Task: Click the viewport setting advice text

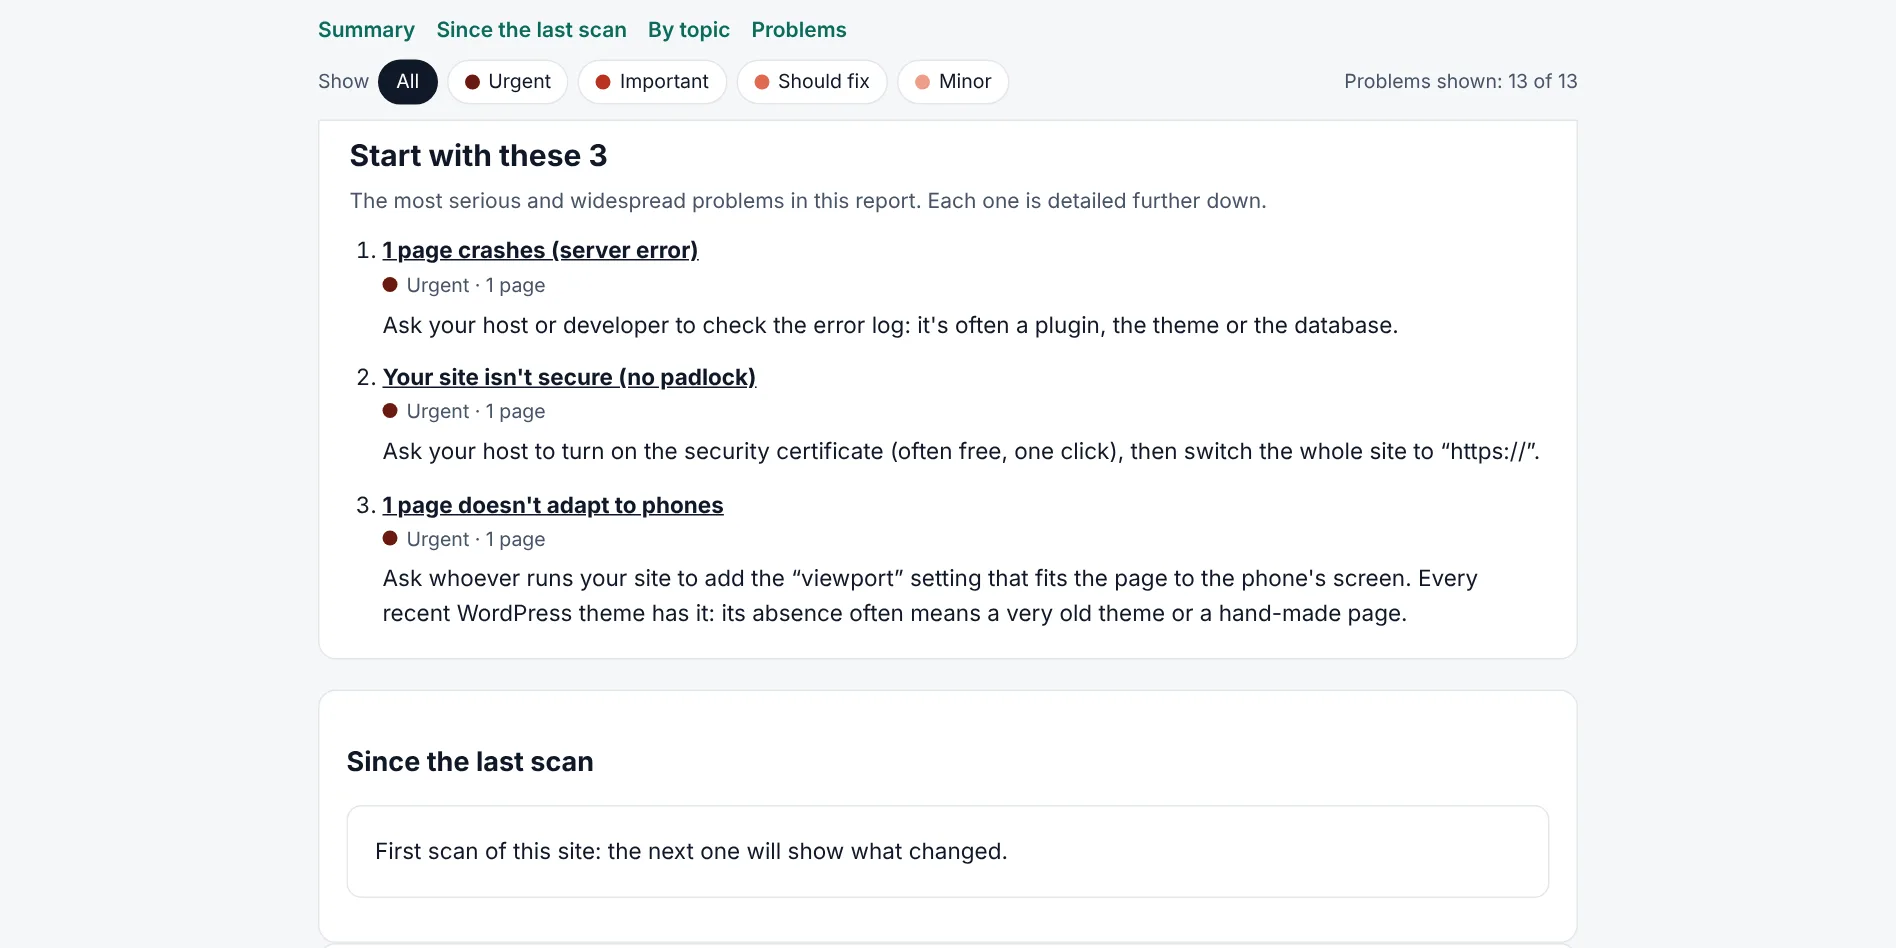Action: (x=930, y=596)
